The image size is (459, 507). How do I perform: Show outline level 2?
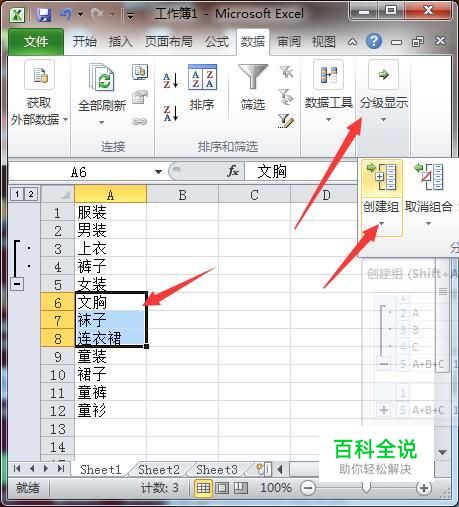pos(31,194)
